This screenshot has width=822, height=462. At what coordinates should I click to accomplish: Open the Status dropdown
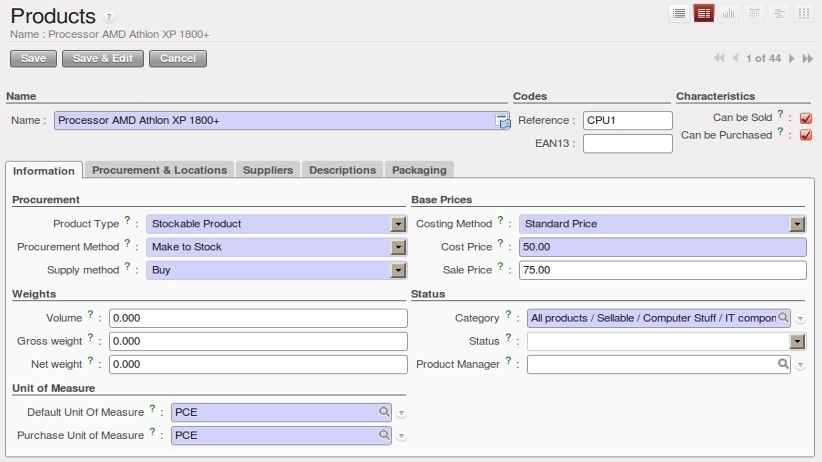click(x=797, y=341)
